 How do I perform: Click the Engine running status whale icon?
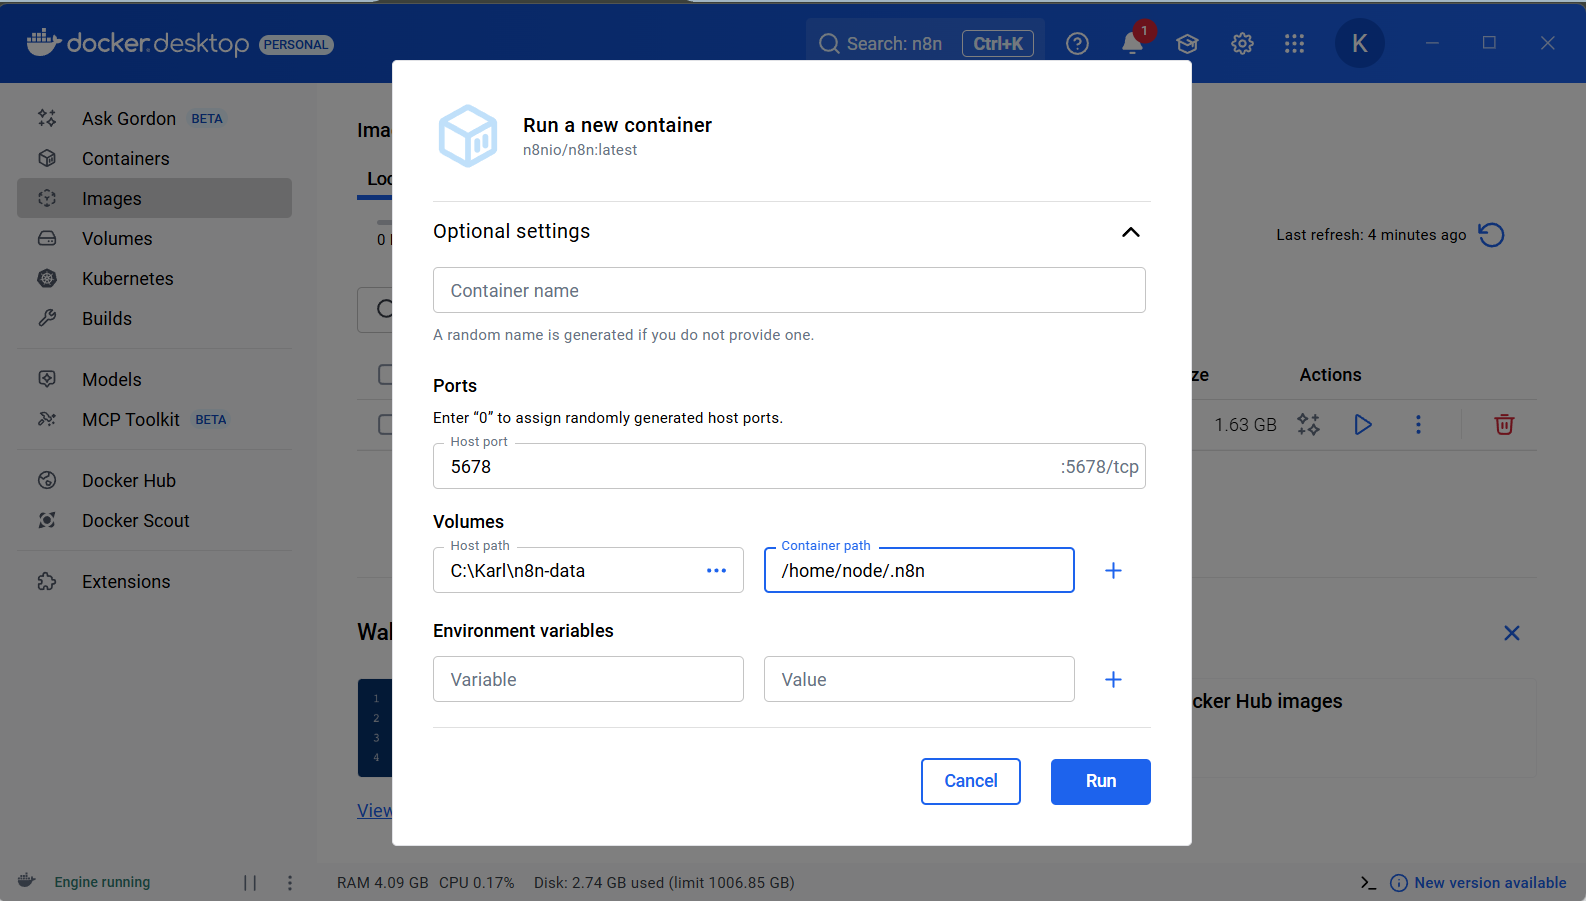tap(27, 881)
